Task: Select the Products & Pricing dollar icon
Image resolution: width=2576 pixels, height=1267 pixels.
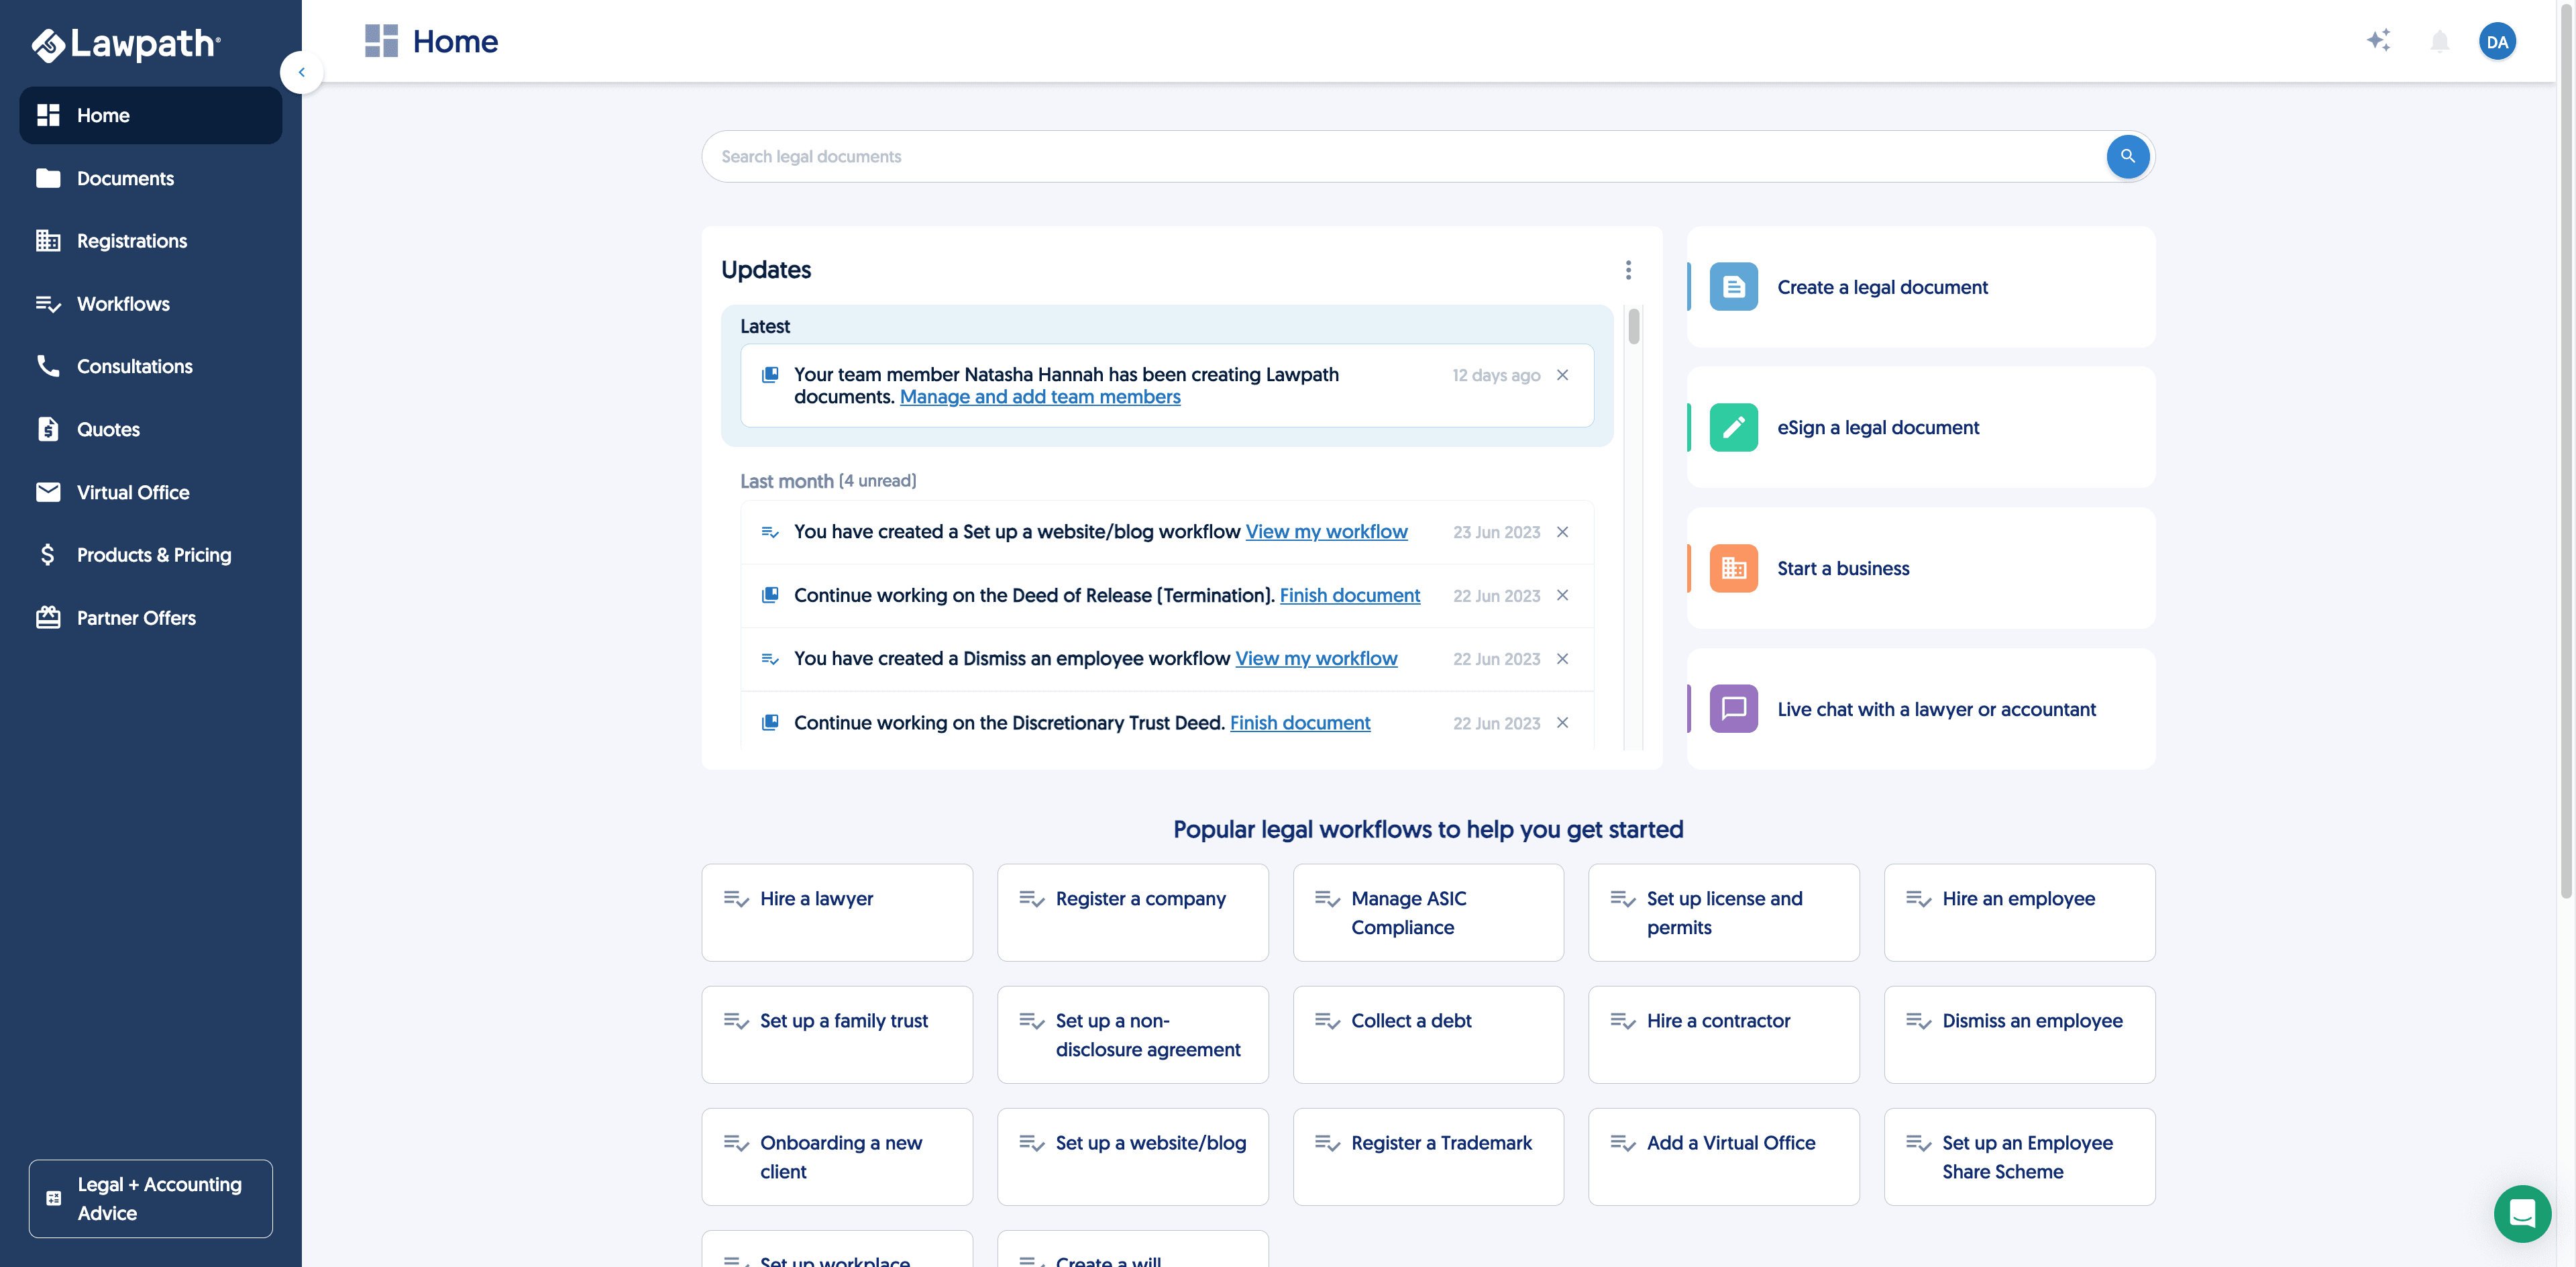Action: pos(49,554)
